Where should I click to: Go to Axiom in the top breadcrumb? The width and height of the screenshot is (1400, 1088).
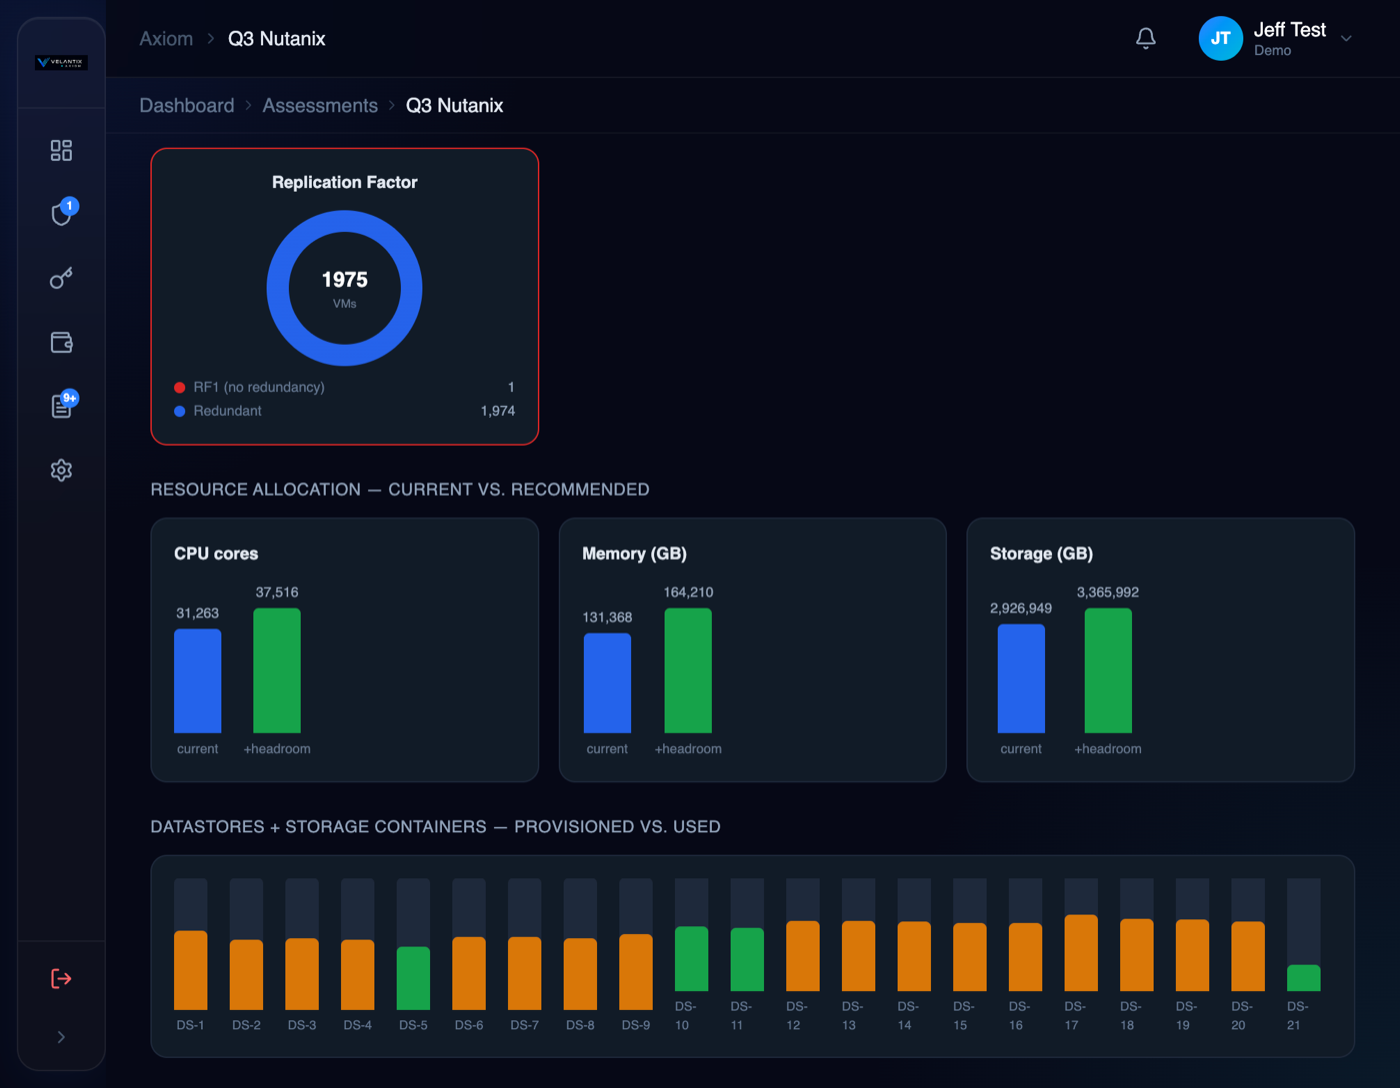[166, 38]
